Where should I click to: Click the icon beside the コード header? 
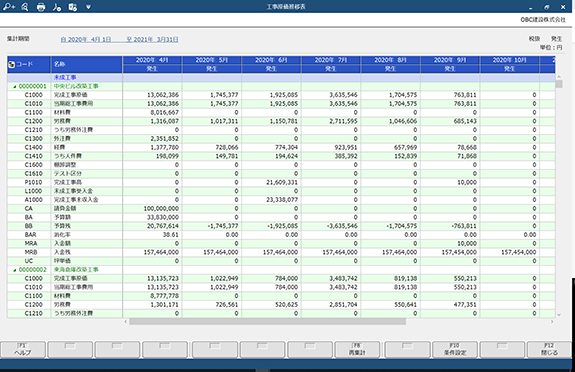pyautogui.click(x=11, y=65)
